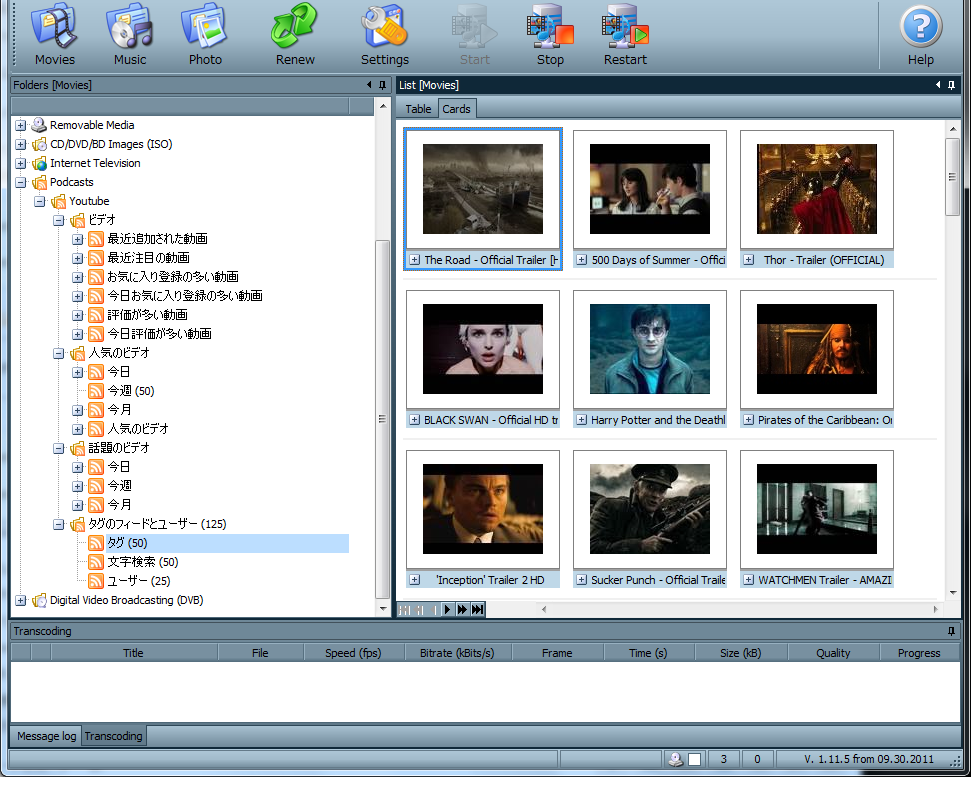Open Help from the toolbar
Viewport: 971px width, 810px height.
pyautogui.click(x=921, y=34)
